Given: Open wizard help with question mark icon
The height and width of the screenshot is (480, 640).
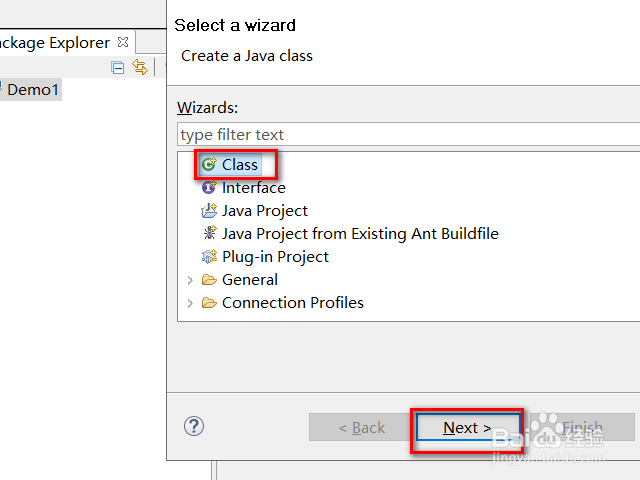Looking at the screenshot, I should click(194, 427).
